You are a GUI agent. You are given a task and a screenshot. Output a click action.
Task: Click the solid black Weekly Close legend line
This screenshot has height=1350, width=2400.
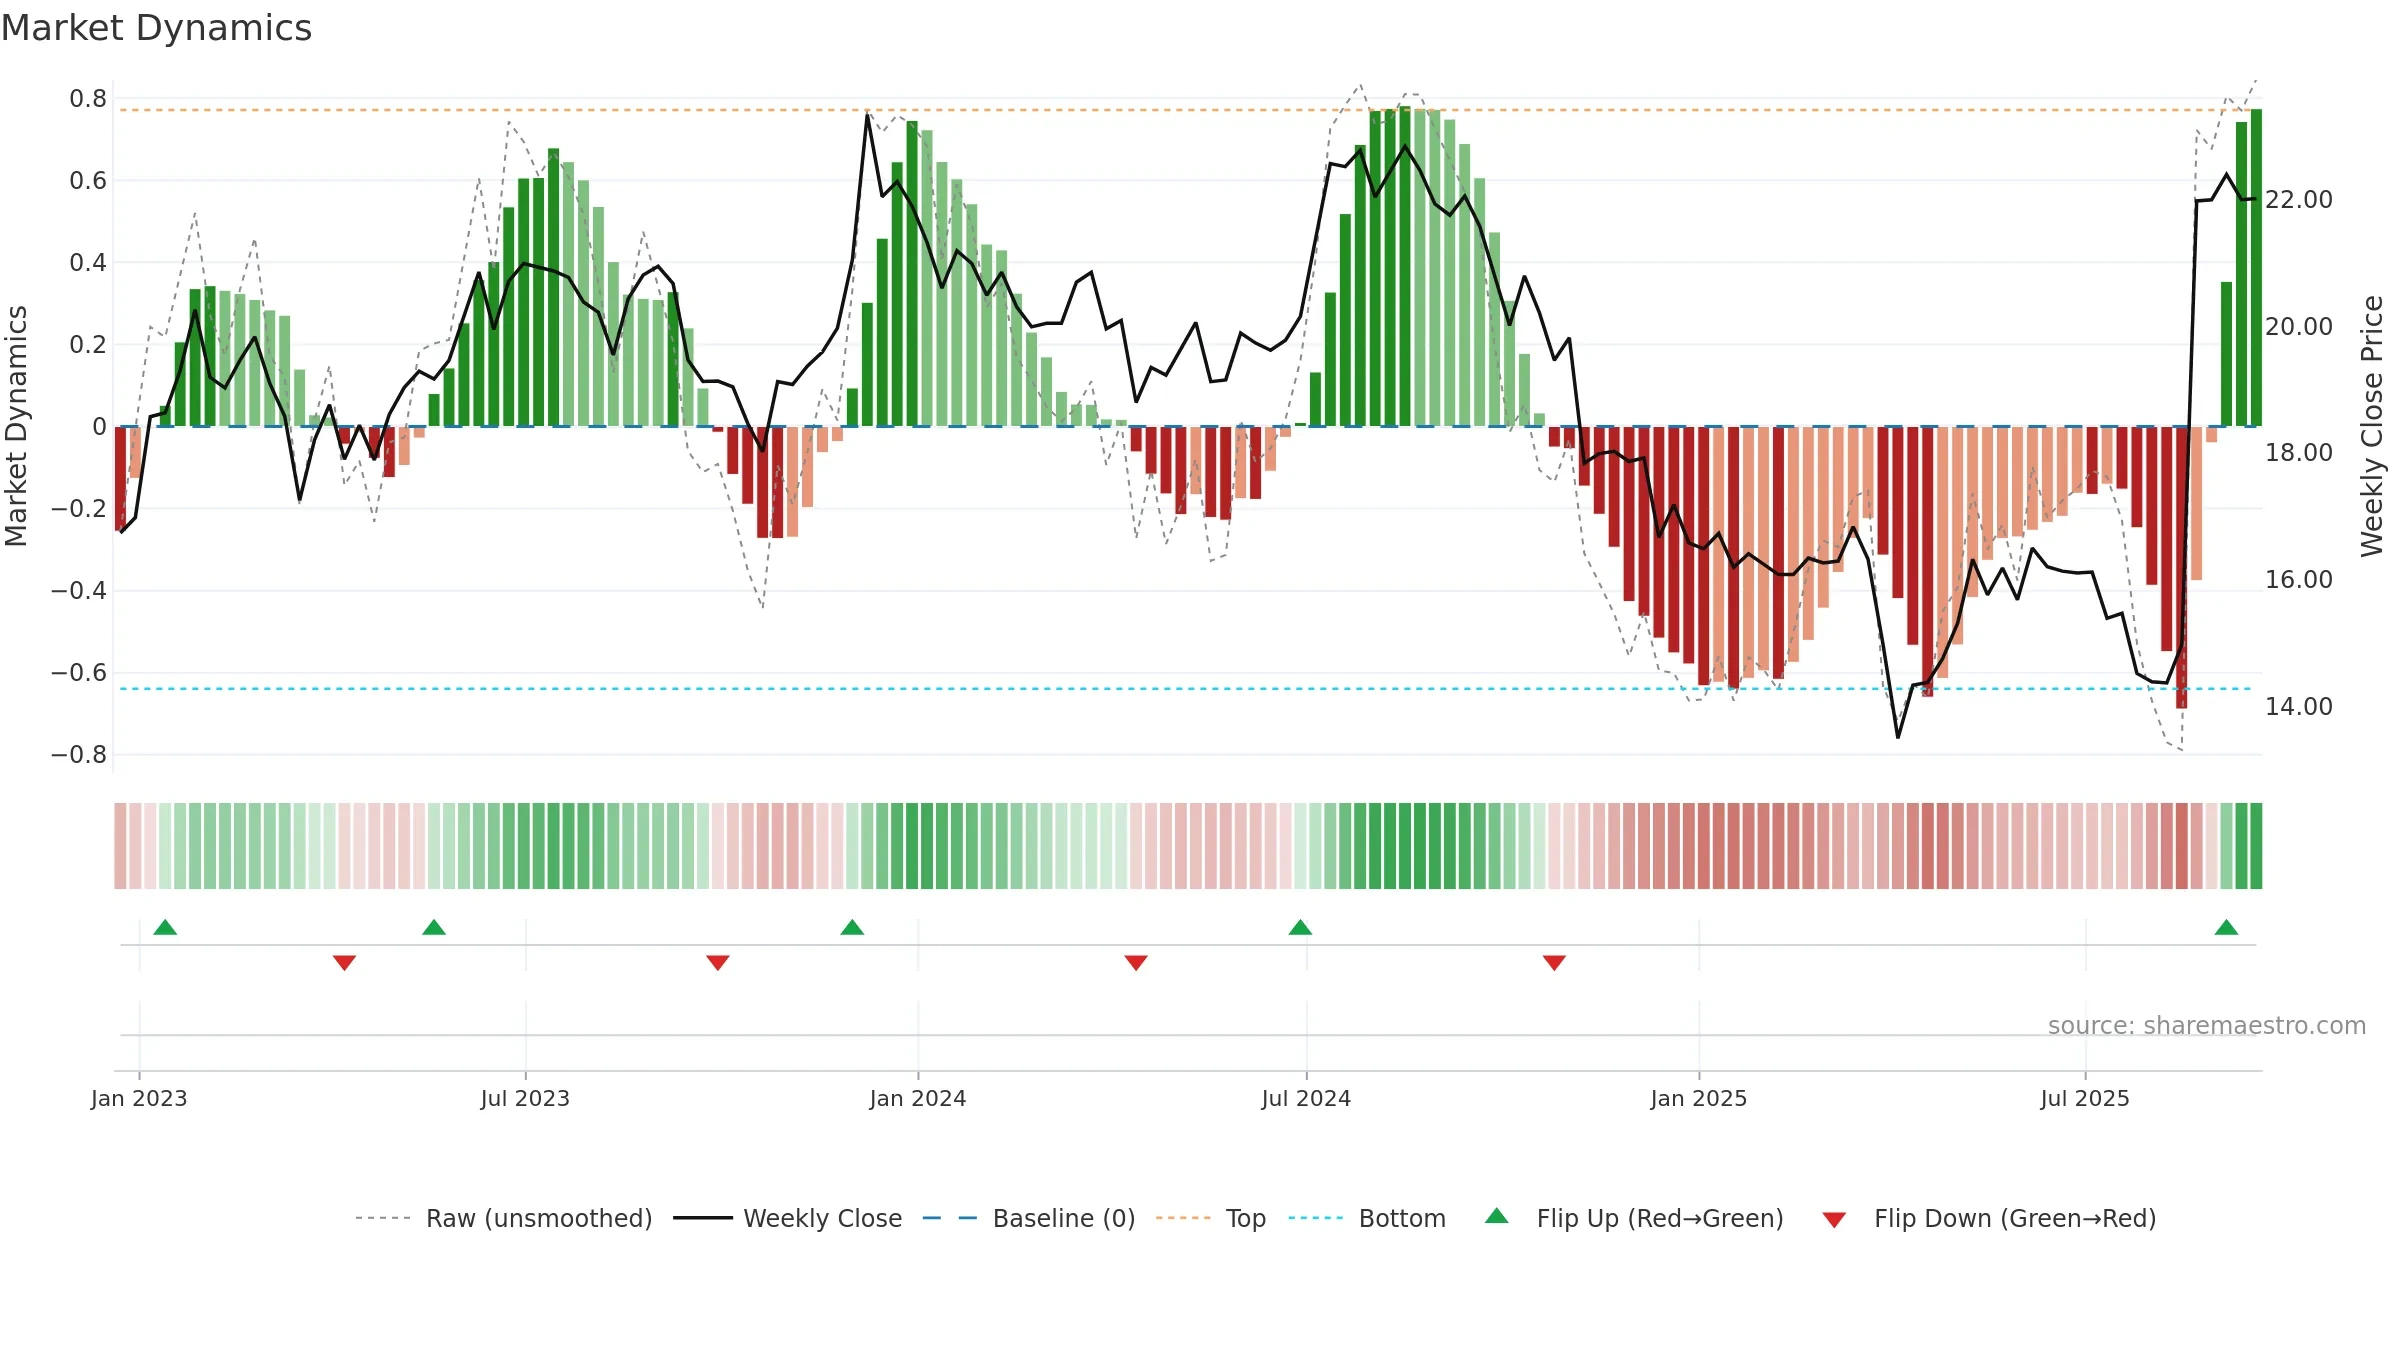(703, 1218)
